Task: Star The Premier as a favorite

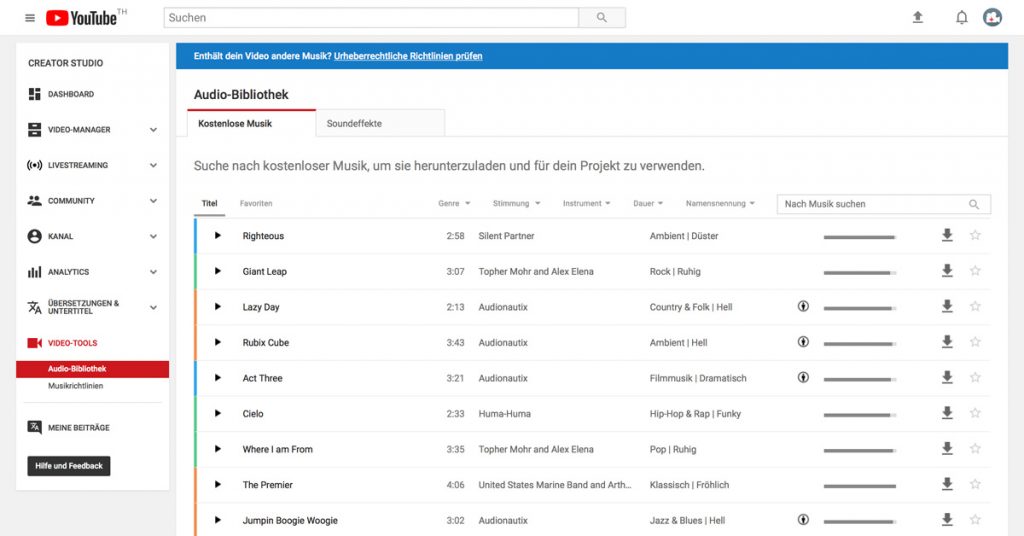Action: [975, 484]
